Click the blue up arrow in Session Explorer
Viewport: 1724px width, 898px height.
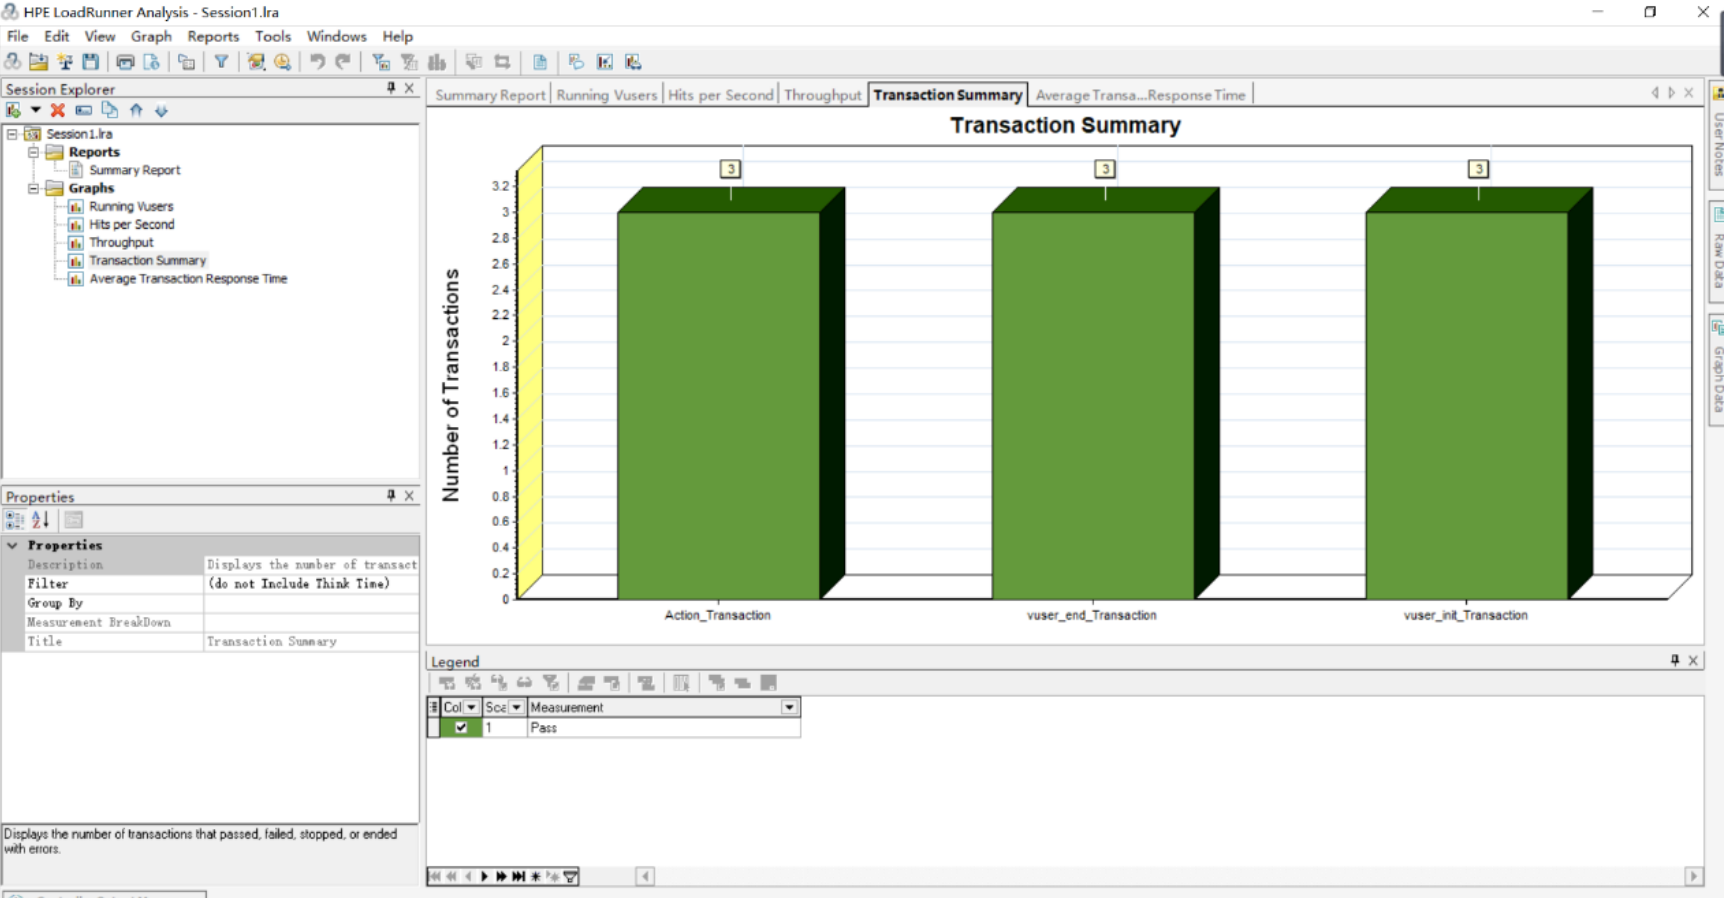pos(136,110)
